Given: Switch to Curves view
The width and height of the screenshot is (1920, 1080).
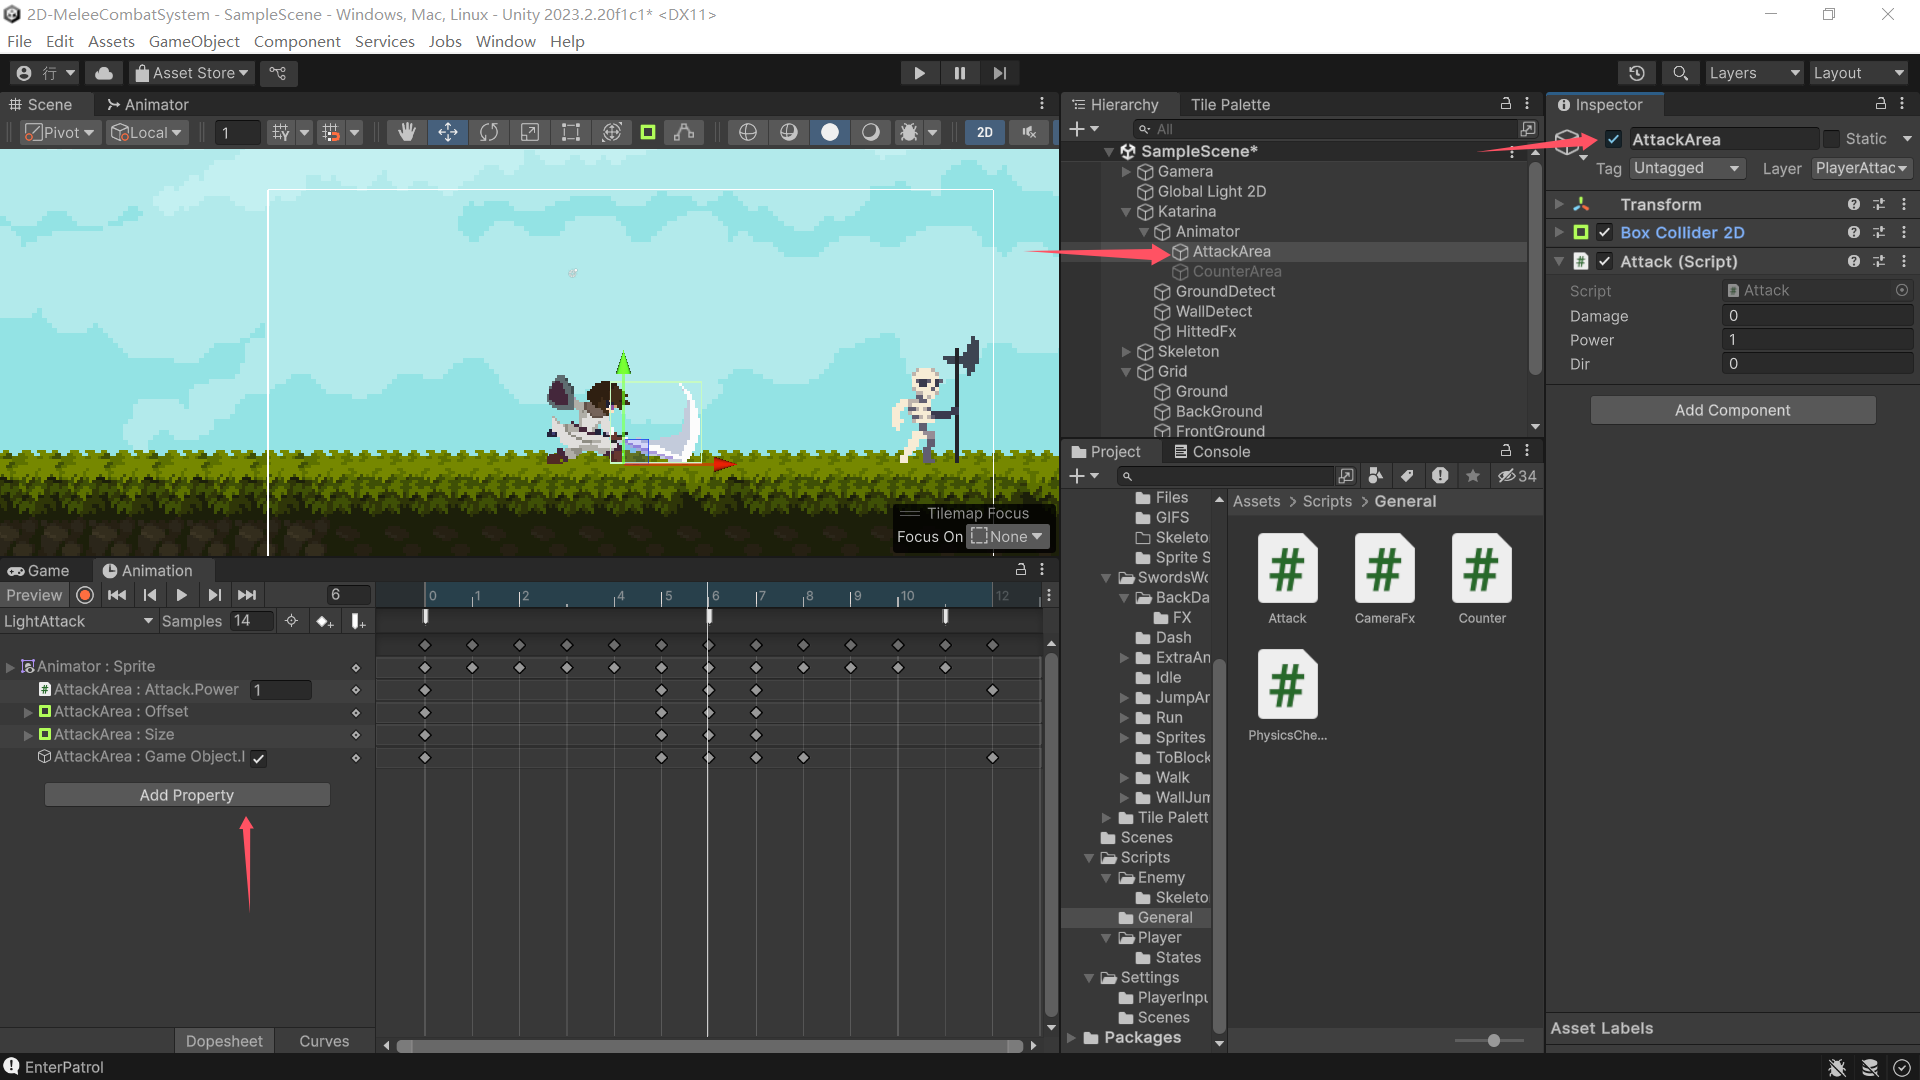Looking at the screenshot, I should click(x=324, y=1041).
